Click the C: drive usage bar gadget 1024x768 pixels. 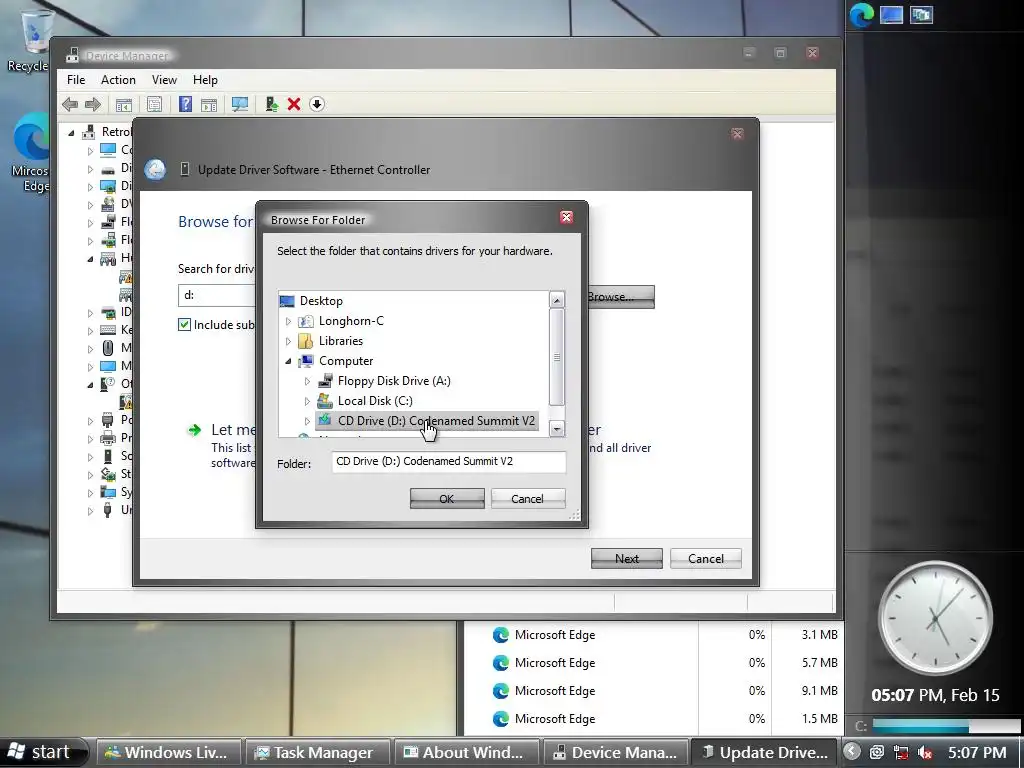[946, 726]
